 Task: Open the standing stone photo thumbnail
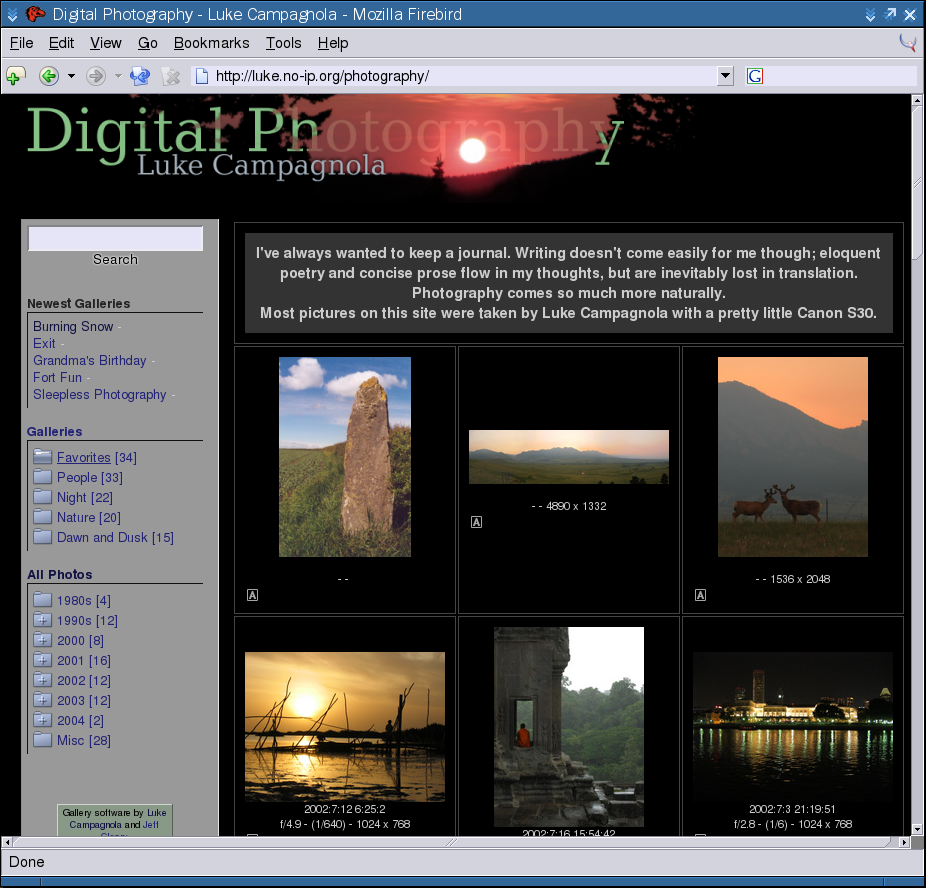345,457
